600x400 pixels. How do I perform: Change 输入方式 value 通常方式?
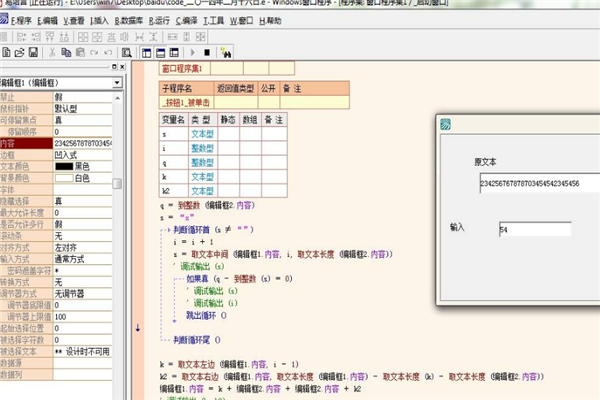point(83,259)
